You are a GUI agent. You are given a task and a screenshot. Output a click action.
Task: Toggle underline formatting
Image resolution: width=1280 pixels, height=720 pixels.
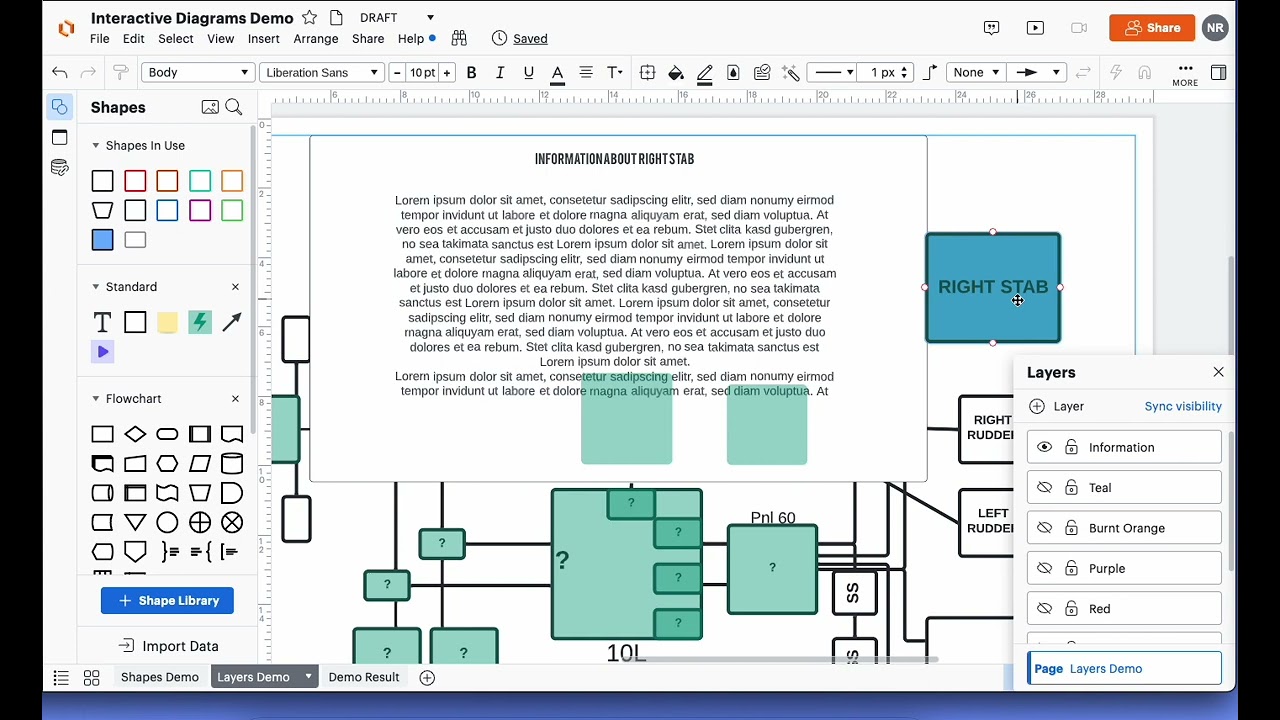[528, 72]
